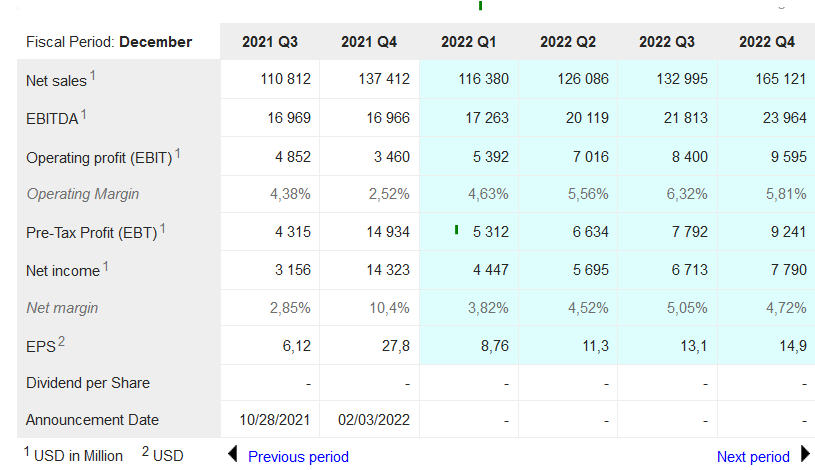Image resolution: width=815 pixels, height=470 pixels.
Task: Click the Dividend per Share row label
Action: (x=88, y=383)
